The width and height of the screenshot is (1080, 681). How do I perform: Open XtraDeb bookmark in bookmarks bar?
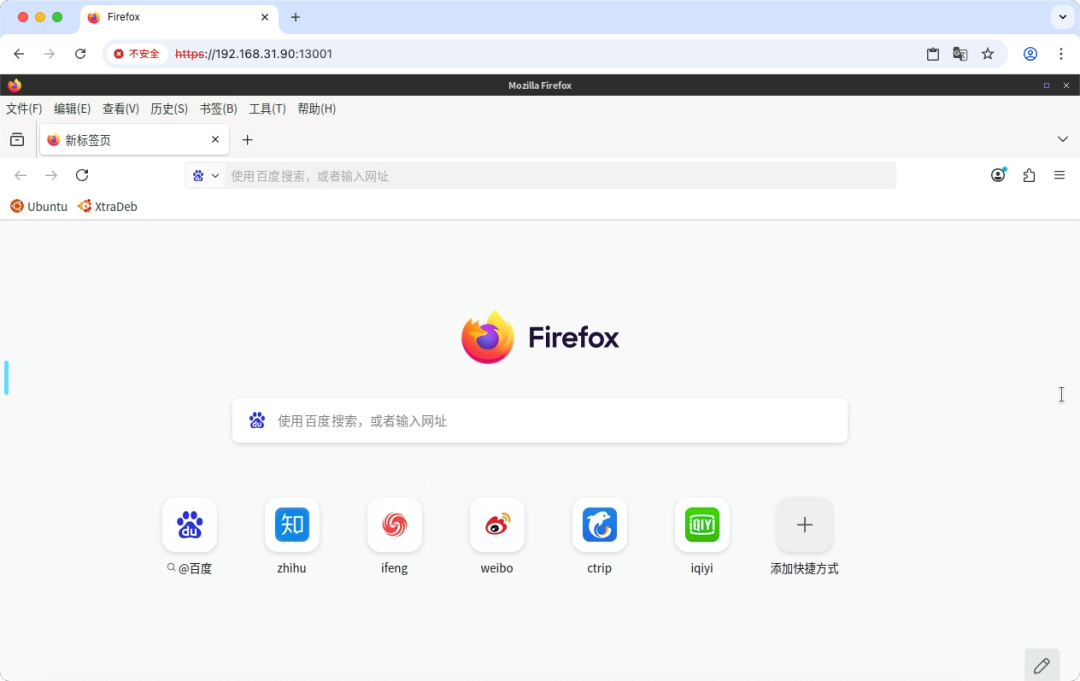107,207
